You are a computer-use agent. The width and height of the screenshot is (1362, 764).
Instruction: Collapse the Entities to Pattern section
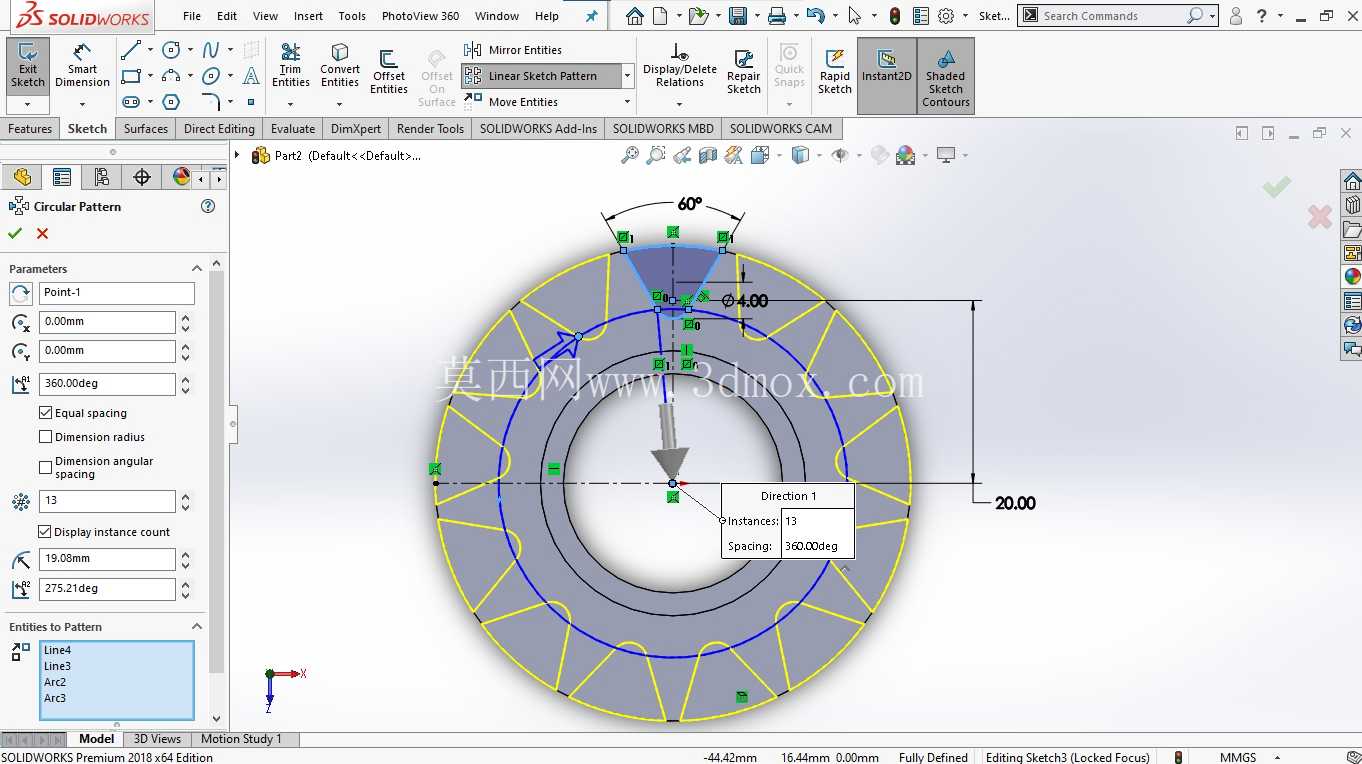point(196,627)
